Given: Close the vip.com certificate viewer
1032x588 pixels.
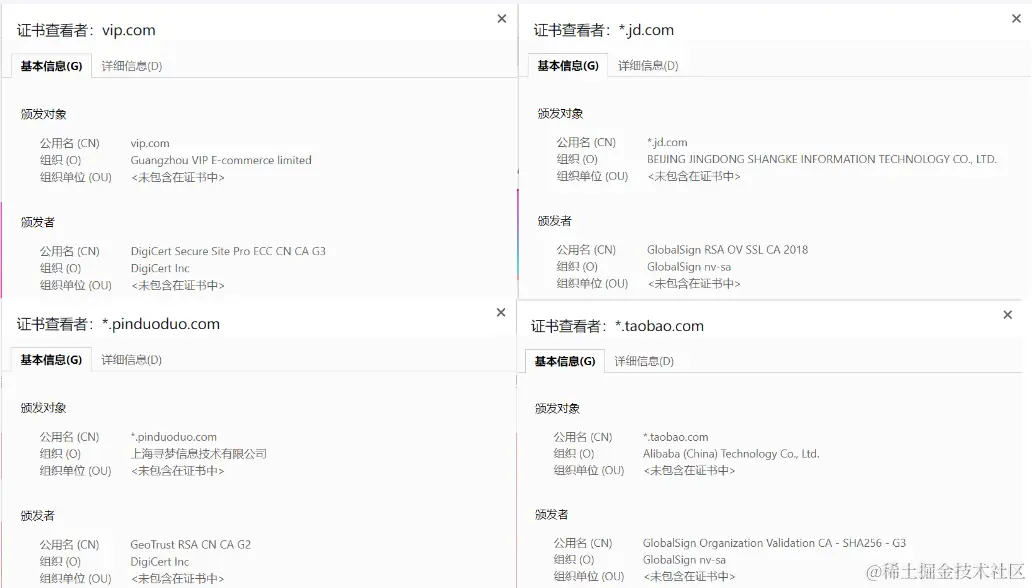Looking at the screenshot, I should click(502, 18).
